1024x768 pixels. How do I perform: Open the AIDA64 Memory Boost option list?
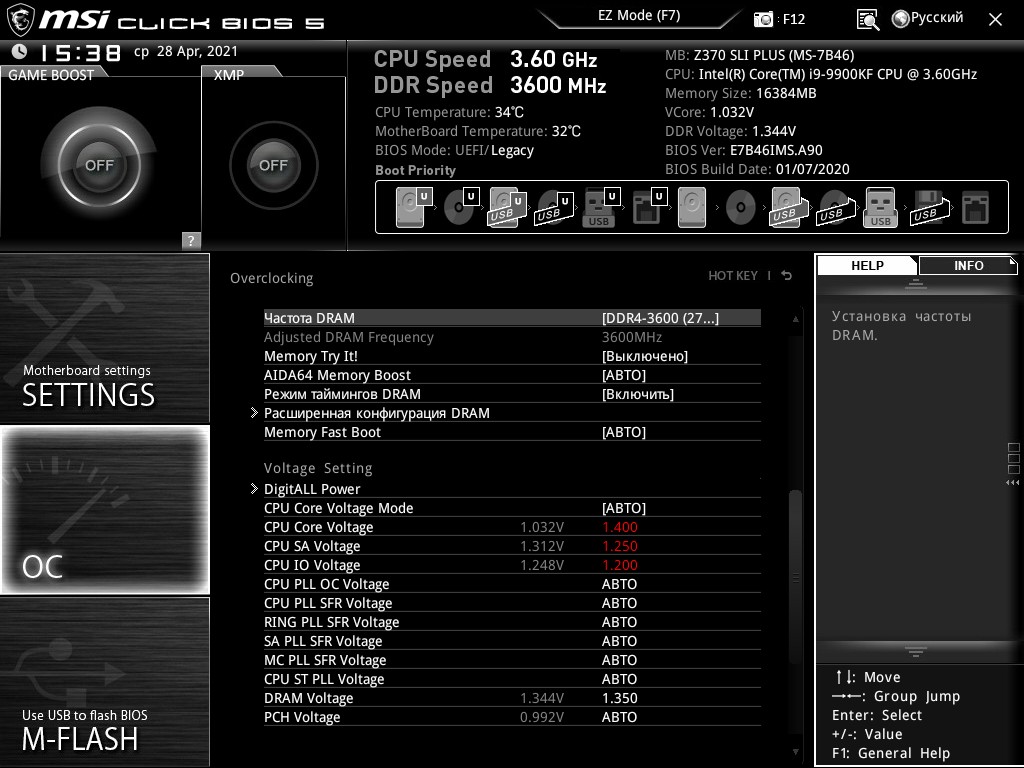click(x=624, y=375)
